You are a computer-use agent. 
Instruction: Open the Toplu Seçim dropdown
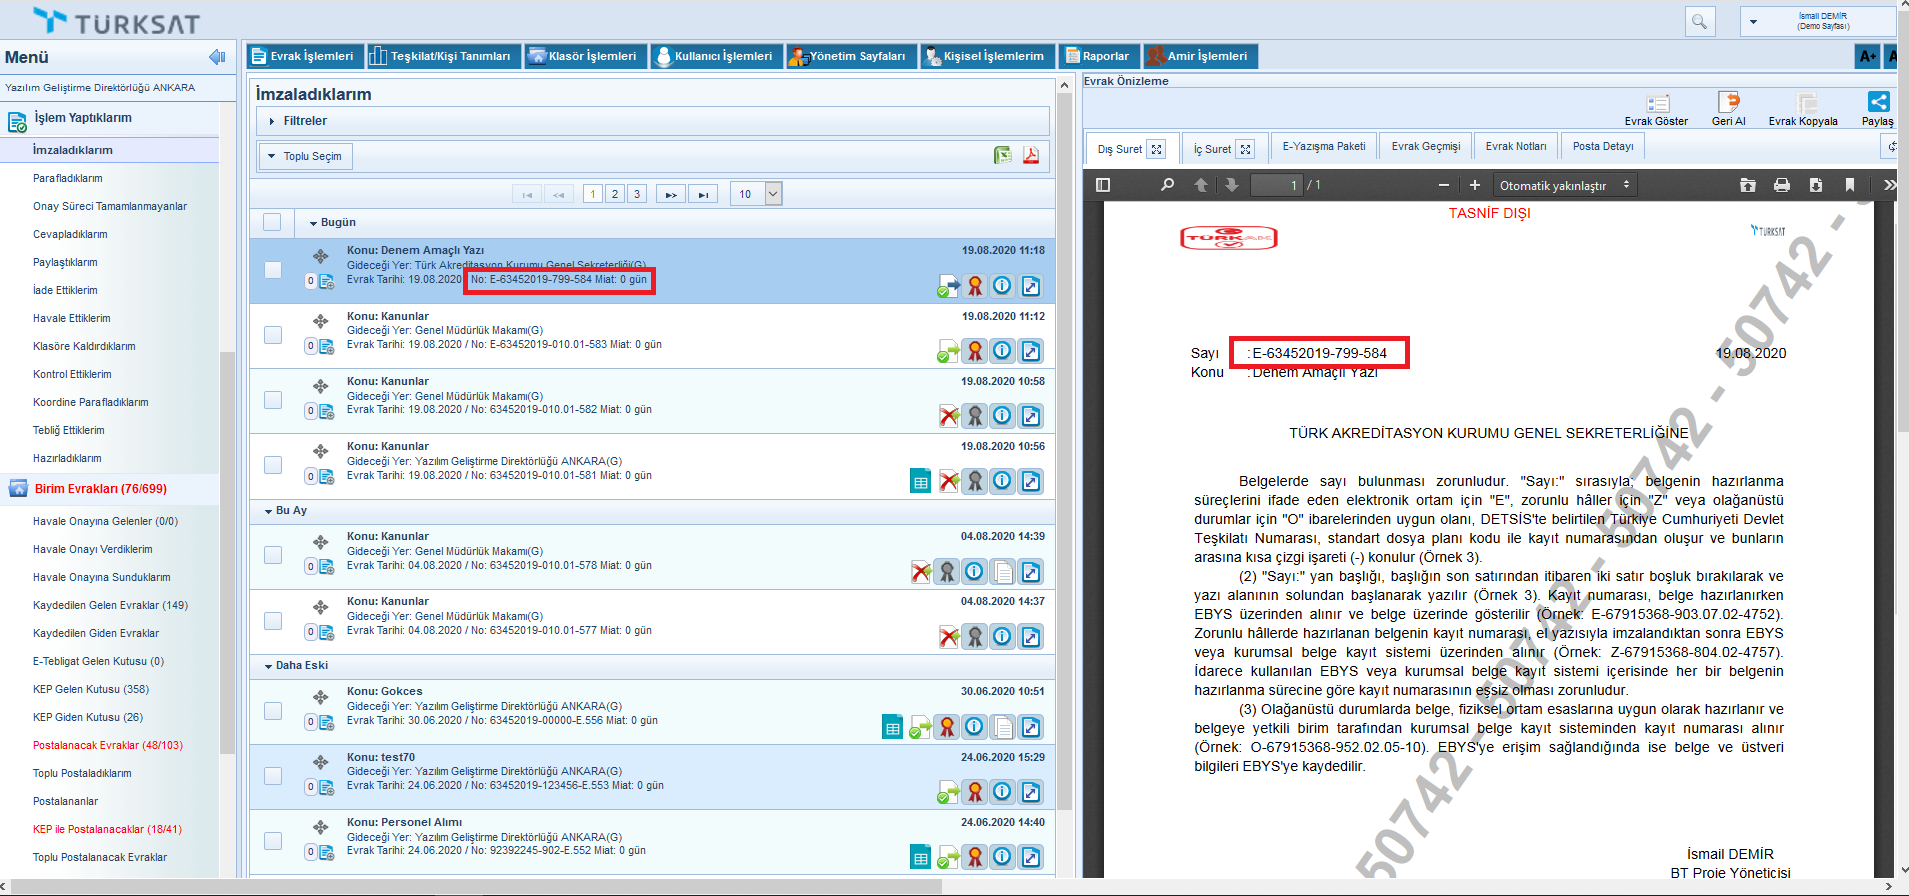tap(306, 156)
